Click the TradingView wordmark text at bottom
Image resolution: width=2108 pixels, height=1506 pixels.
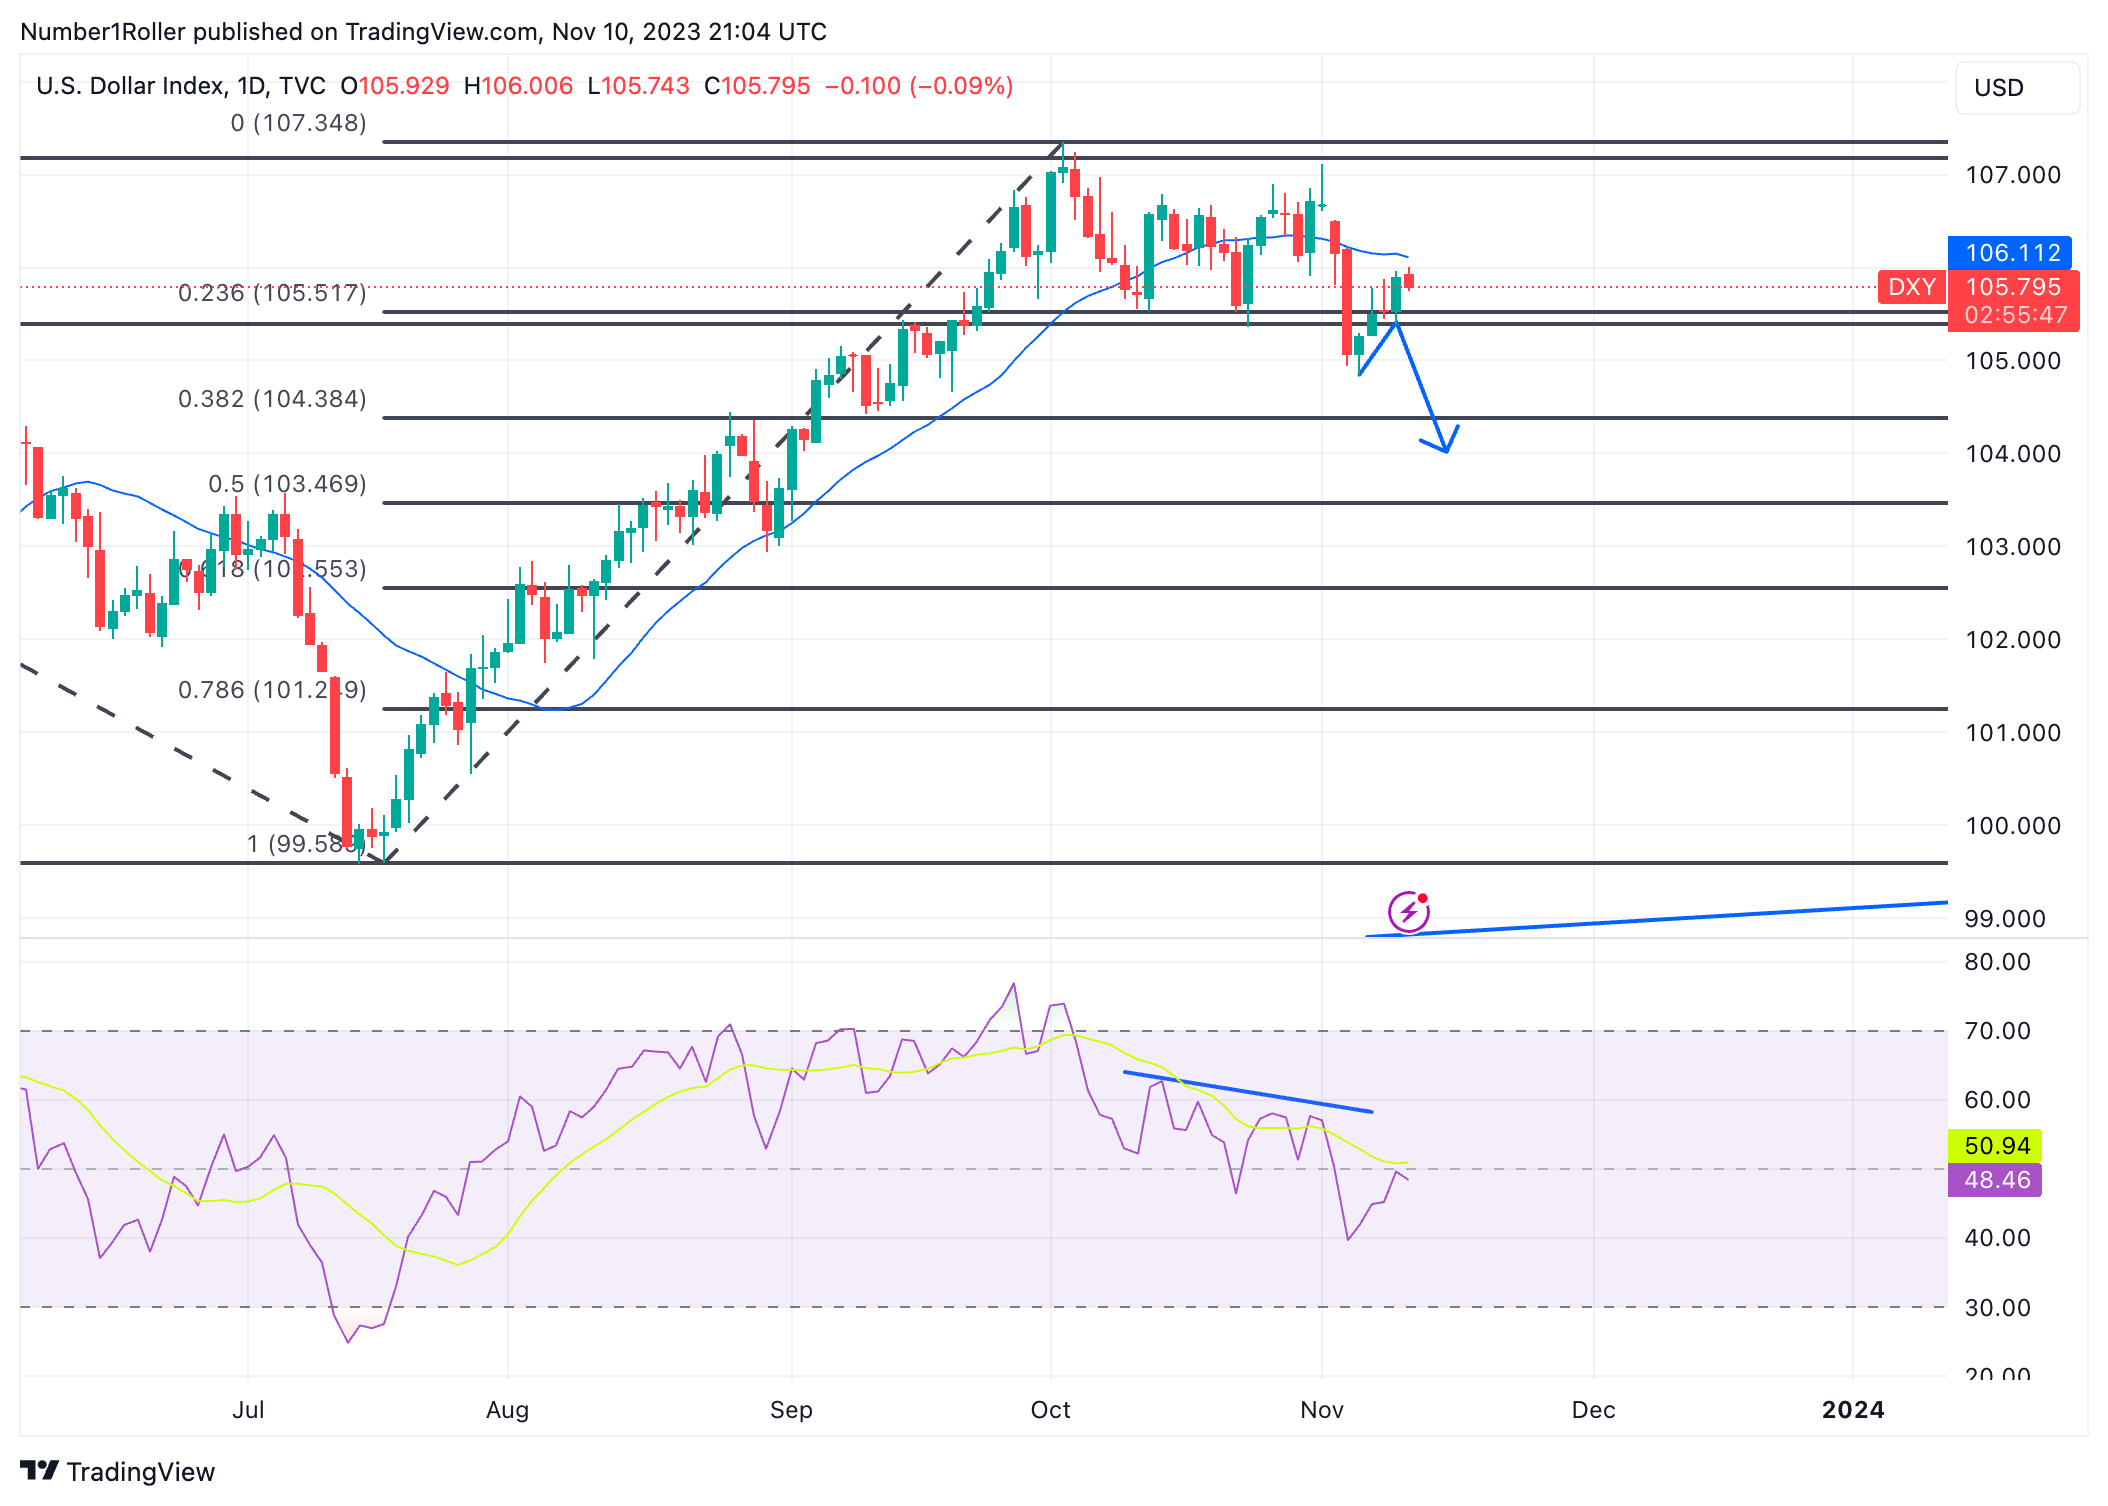click(x=140, y=1472)
